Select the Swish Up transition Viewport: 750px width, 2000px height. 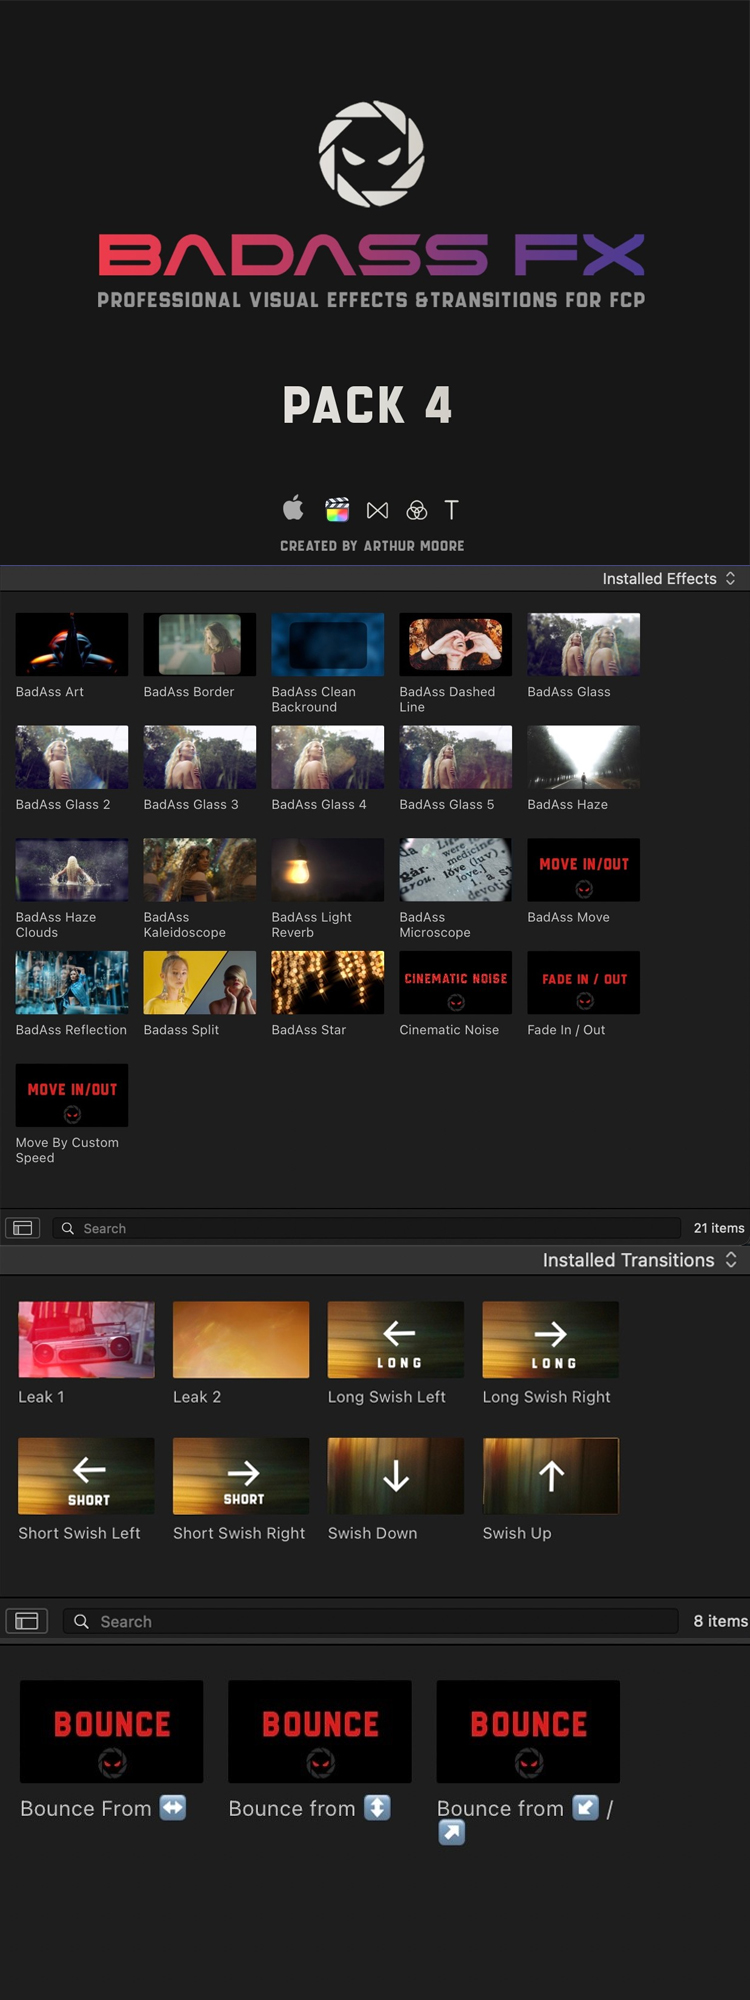(551, 1476)
